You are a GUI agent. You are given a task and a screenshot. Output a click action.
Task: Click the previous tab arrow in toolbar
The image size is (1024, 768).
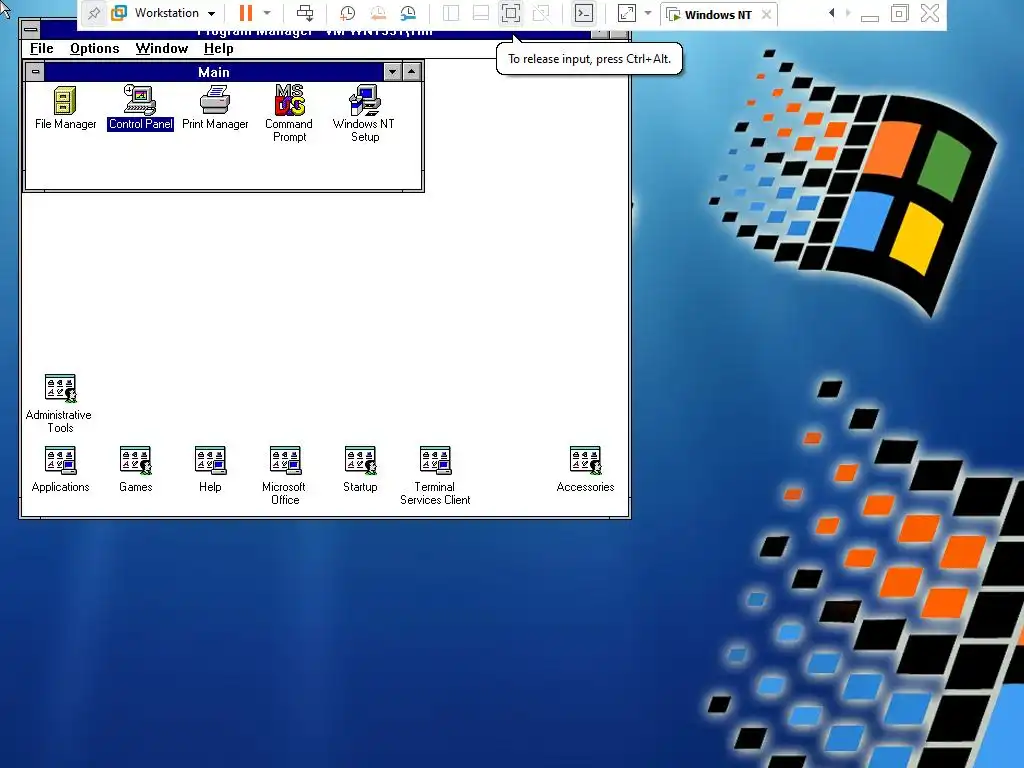pyautogui.click(x=831, y=13)
